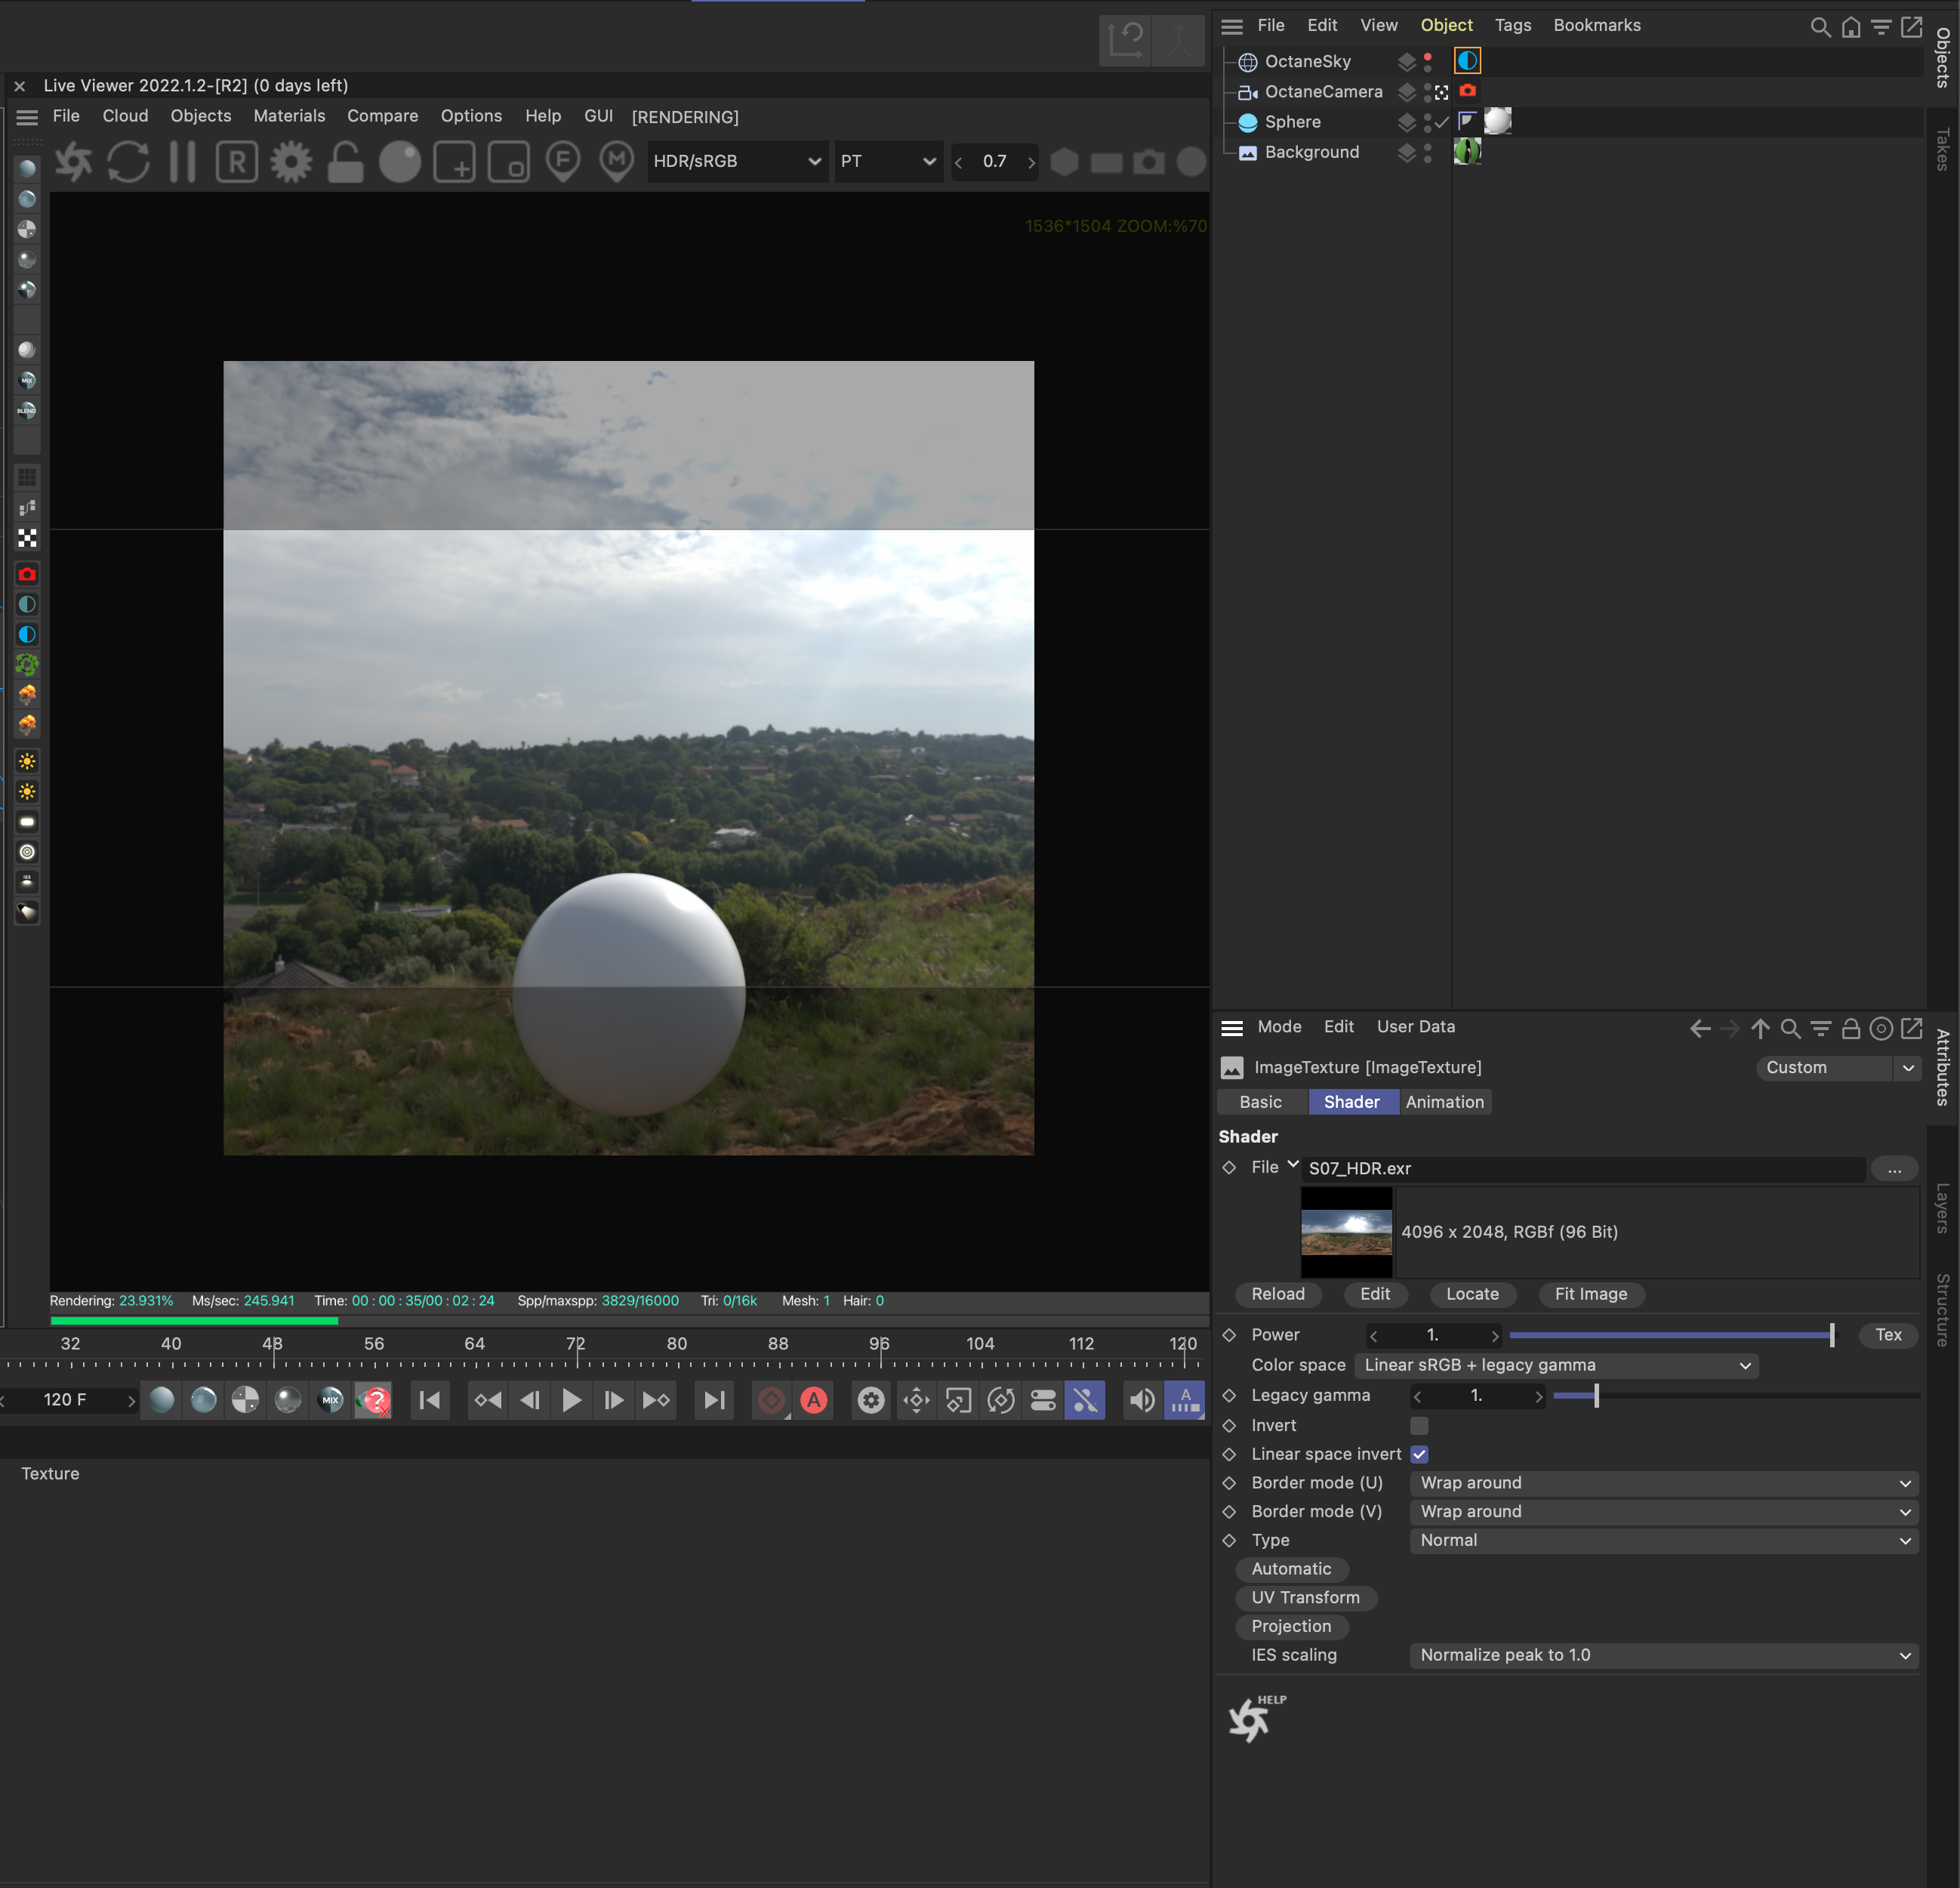This screenshot has height=1888, width=1960.
Task: Click the Projection button
Action: click(1291, 1627)
